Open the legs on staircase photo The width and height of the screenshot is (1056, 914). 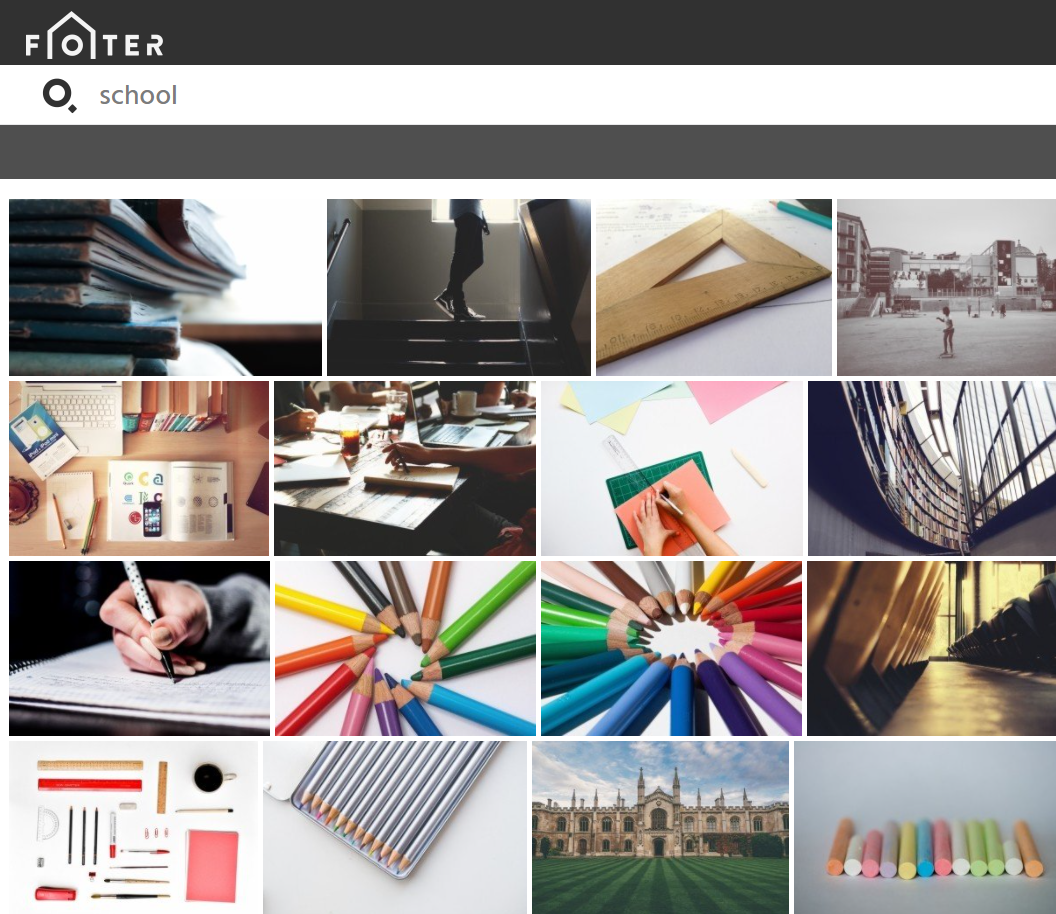pos(459,287)
